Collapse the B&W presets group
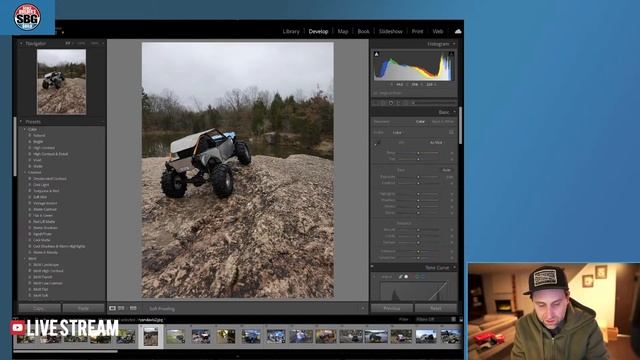Viewport: 640px width, 360px height. pyautogui.click(x=24, y=259)
